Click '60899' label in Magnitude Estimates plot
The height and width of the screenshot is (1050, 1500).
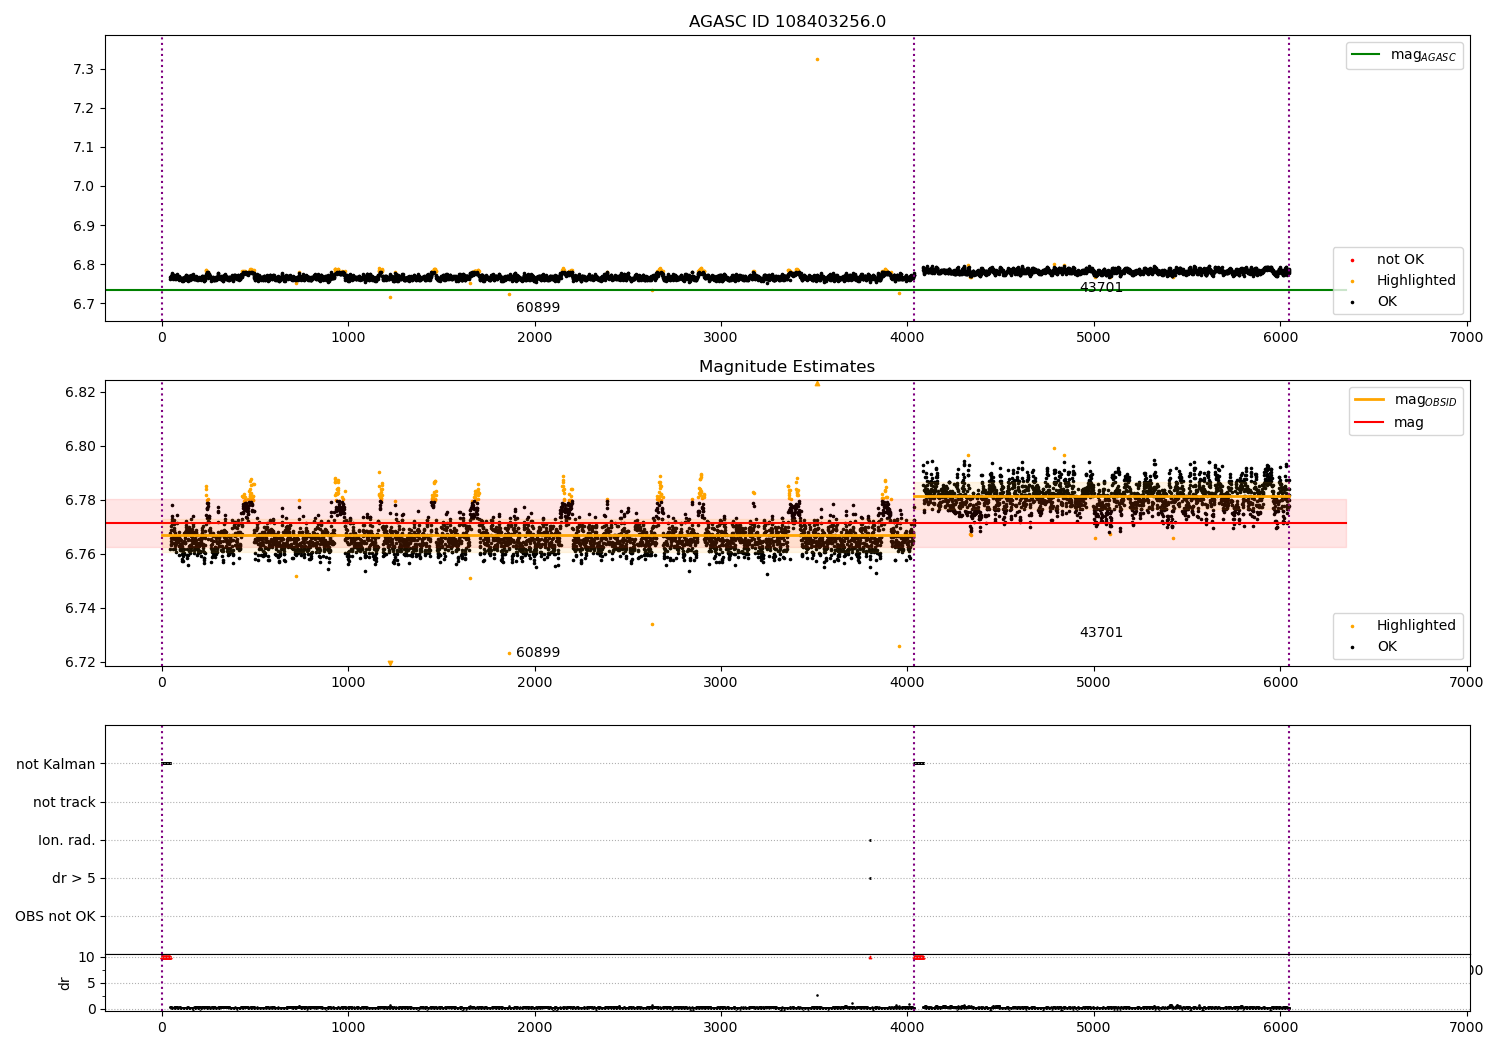pos(538,653)
